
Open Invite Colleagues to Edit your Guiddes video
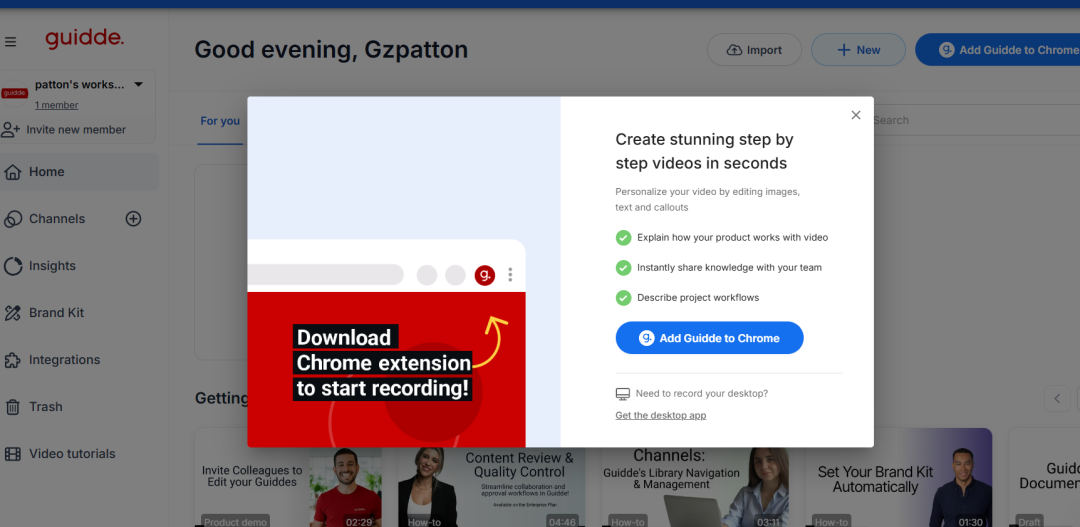click(x=288, y=477)
